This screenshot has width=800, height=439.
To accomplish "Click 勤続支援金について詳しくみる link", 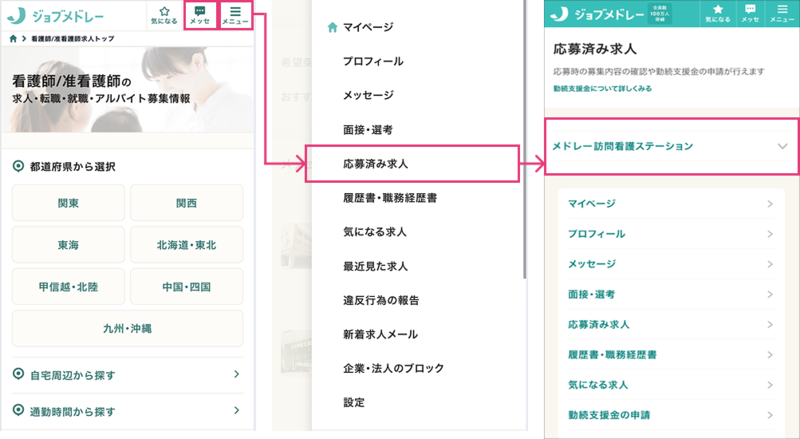I will (x=603, y=88).
